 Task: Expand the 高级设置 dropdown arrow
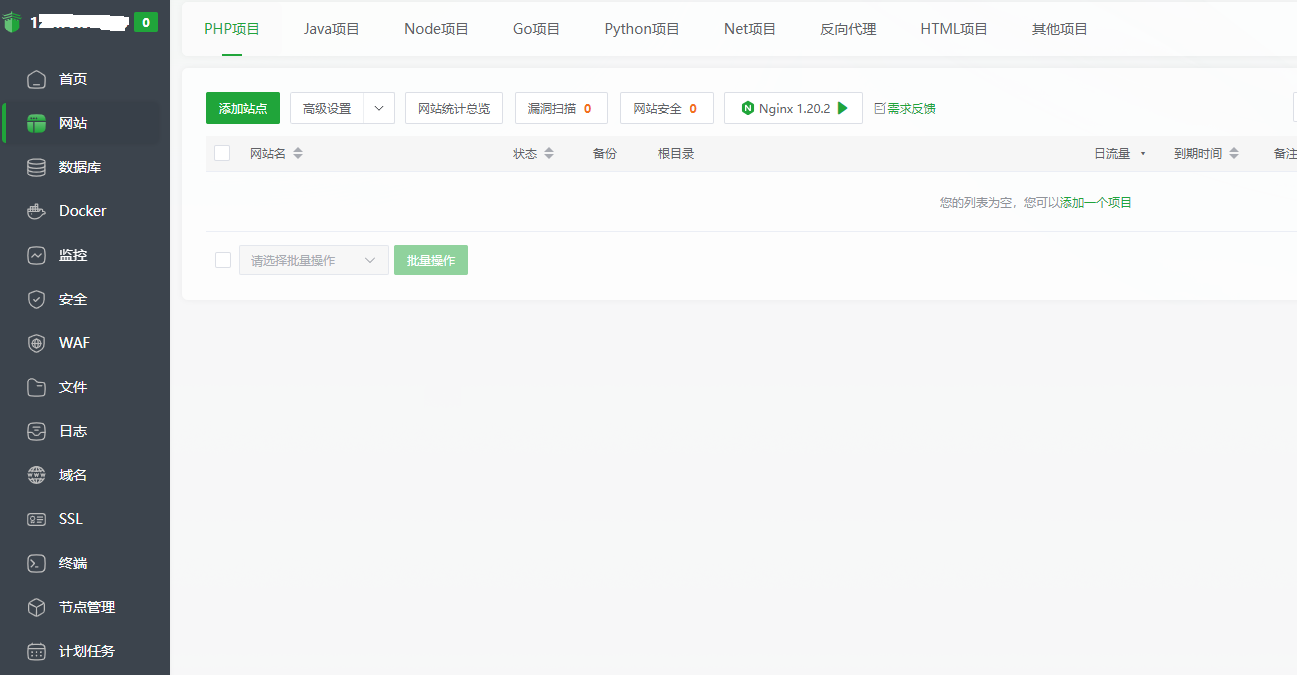[x=379, y=107]
